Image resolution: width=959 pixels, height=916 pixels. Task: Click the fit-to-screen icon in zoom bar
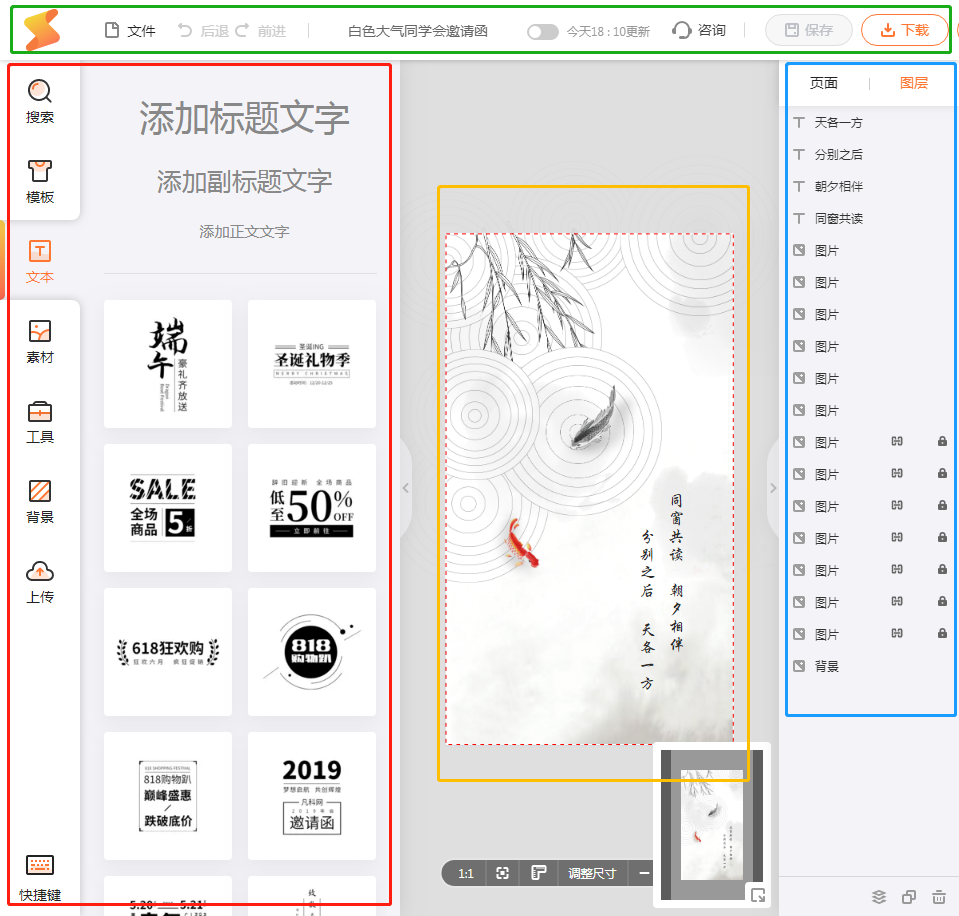(x=502, y=873)
